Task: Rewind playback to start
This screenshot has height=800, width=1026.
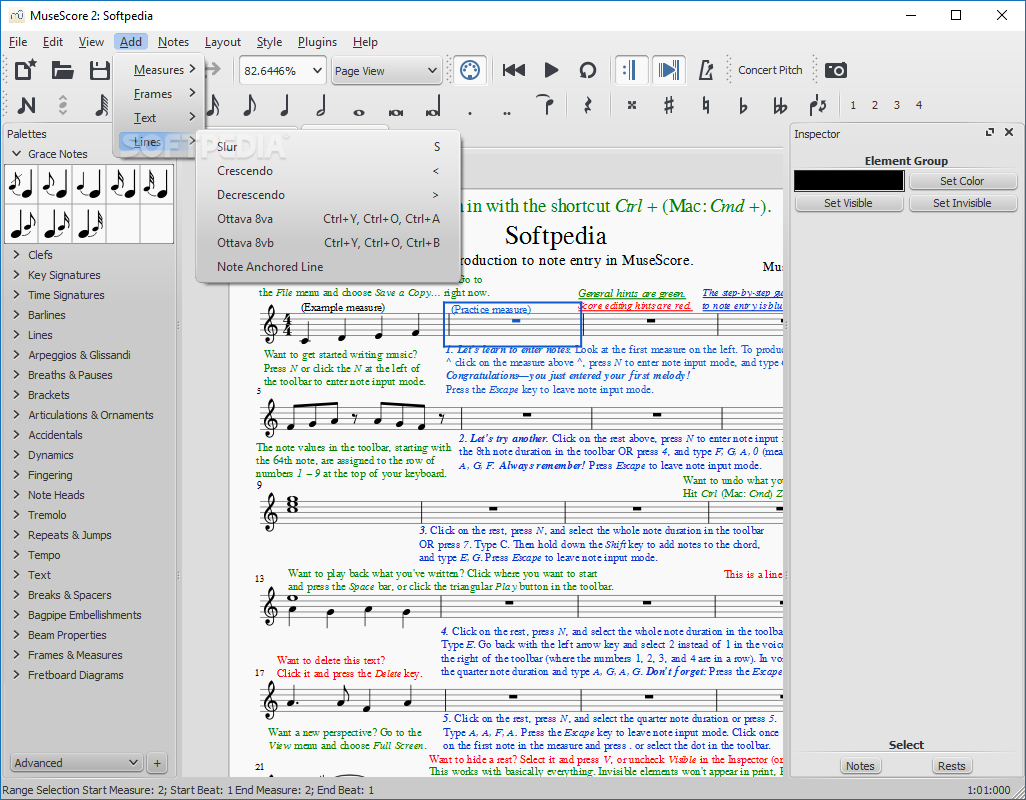Action: [514, 70]
